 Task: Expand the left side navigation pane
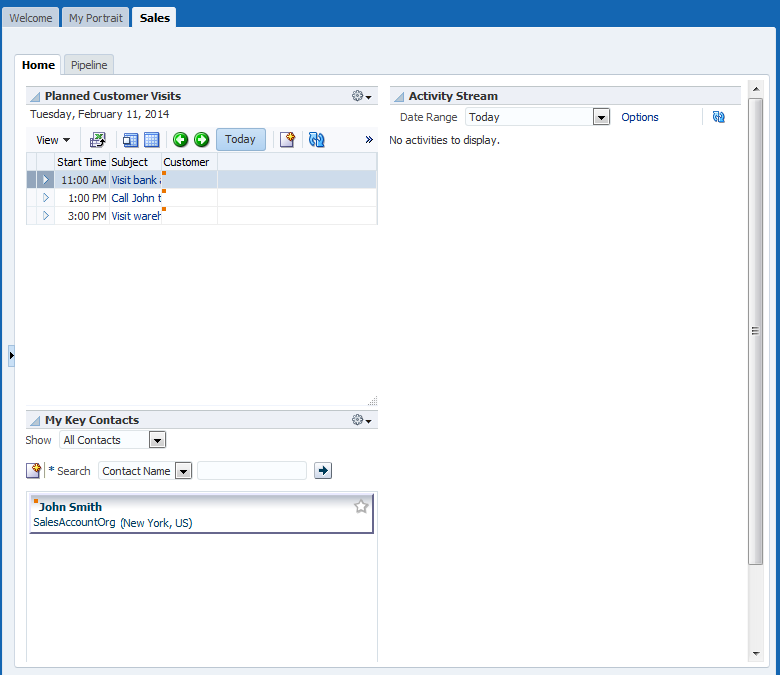[x=11, y=356]
